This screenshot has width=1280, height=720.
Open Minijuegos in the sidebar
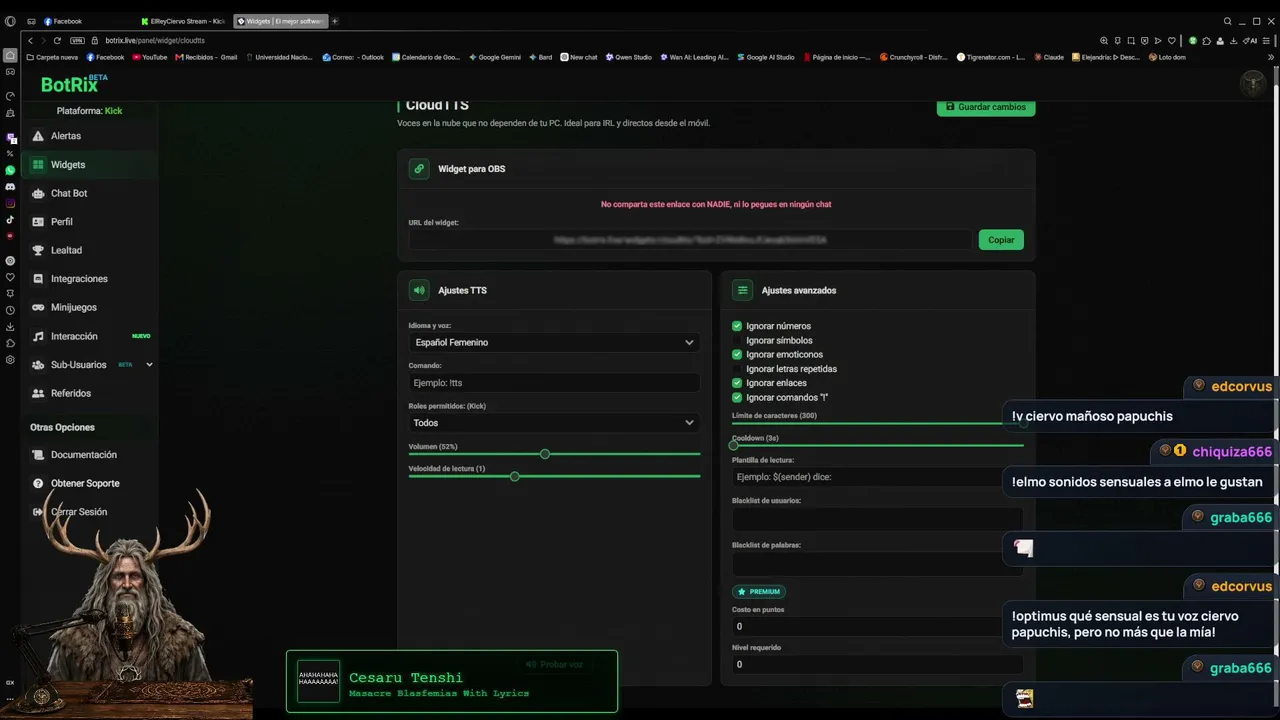pyautogui.click(x=90, y=307)
